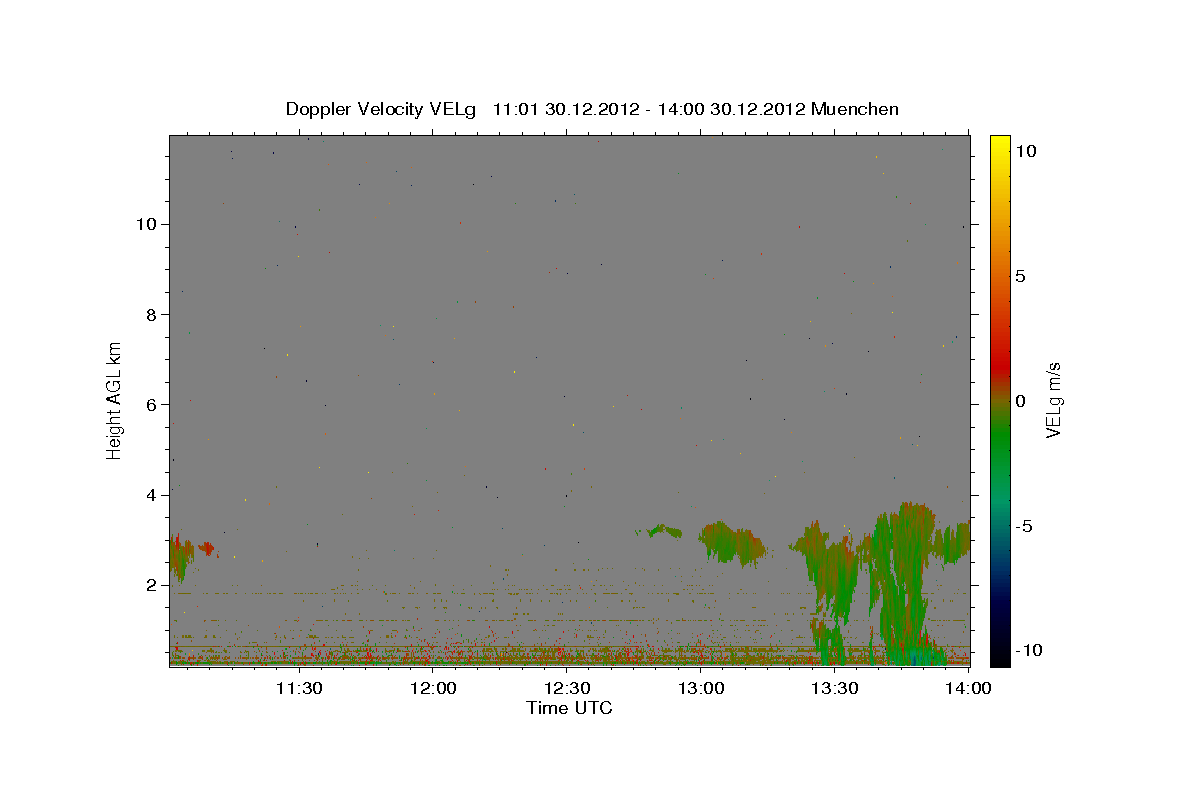The height and width of the screenshot is (800, 1200).
Task: Click the height tick label 4
Action: click(151, 495)
